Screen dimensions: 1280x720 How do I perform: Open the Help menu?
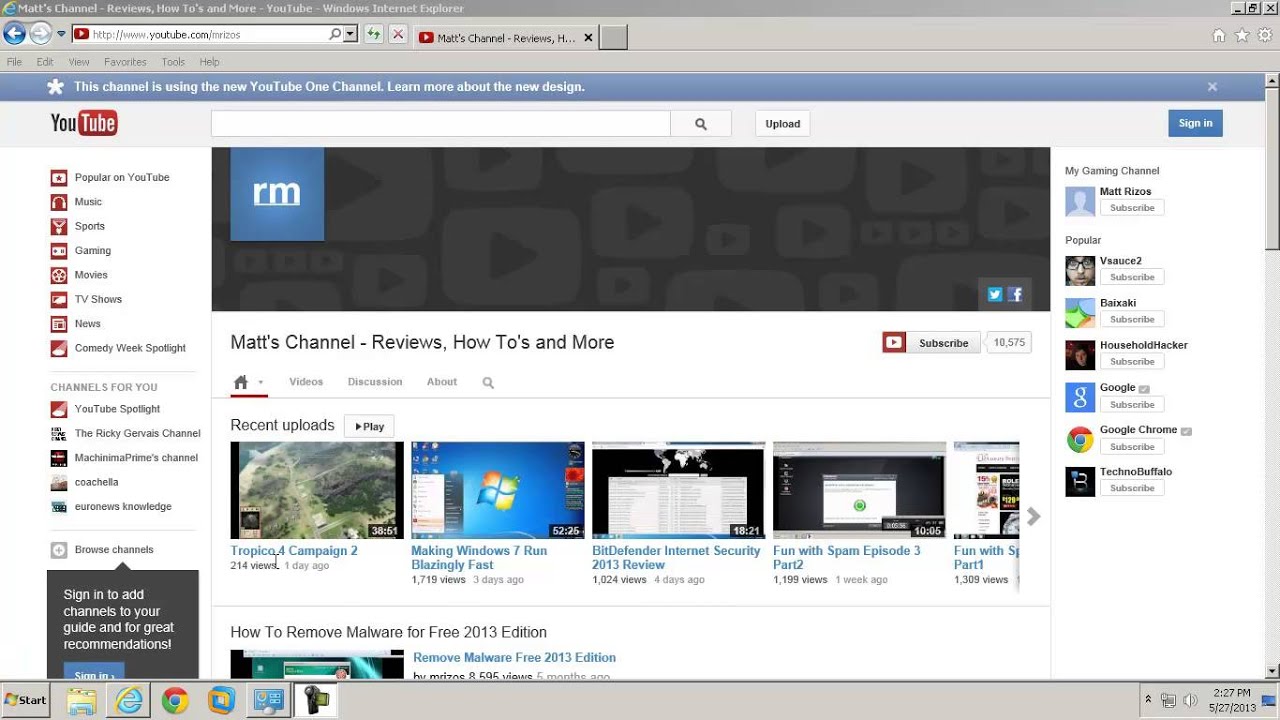click(x=209, y=62)
